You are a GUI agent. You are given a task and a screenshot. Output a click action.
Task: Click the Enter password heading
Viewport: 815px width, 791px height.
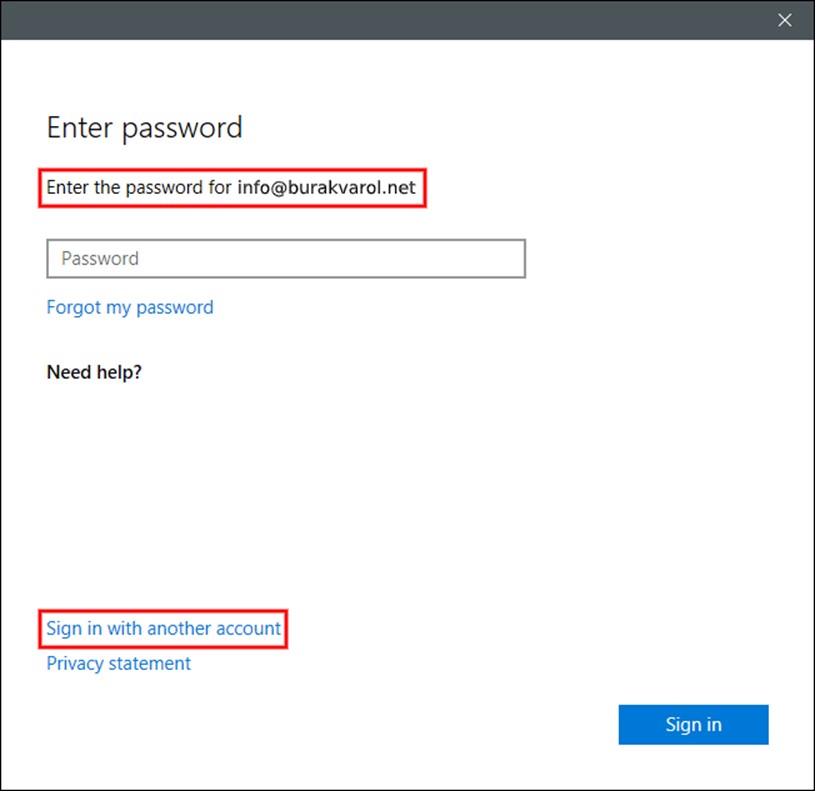[144, 128]
